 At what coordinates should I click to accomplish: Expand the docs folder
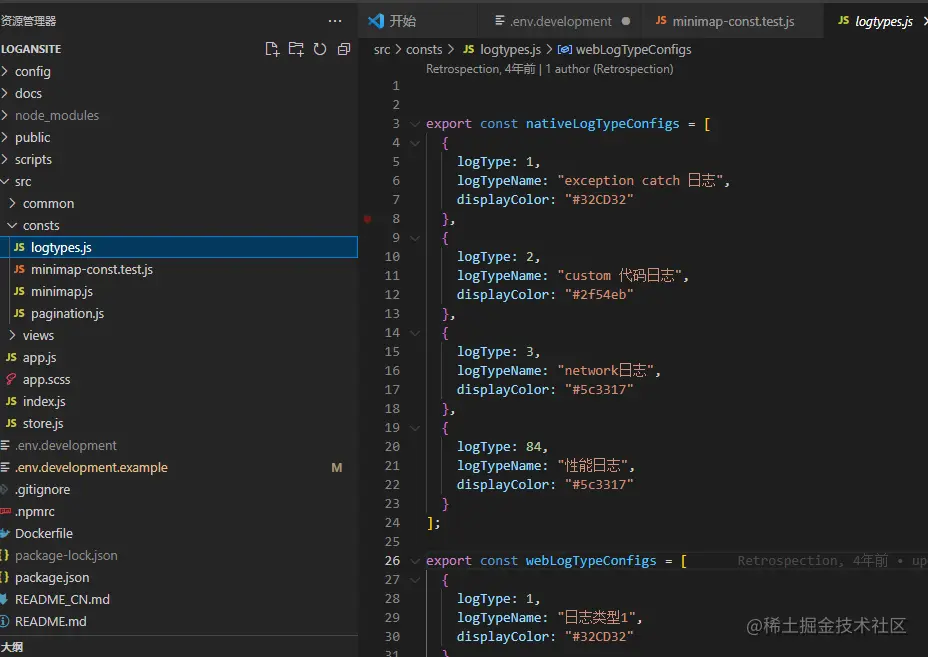click(x=5, y=93)
